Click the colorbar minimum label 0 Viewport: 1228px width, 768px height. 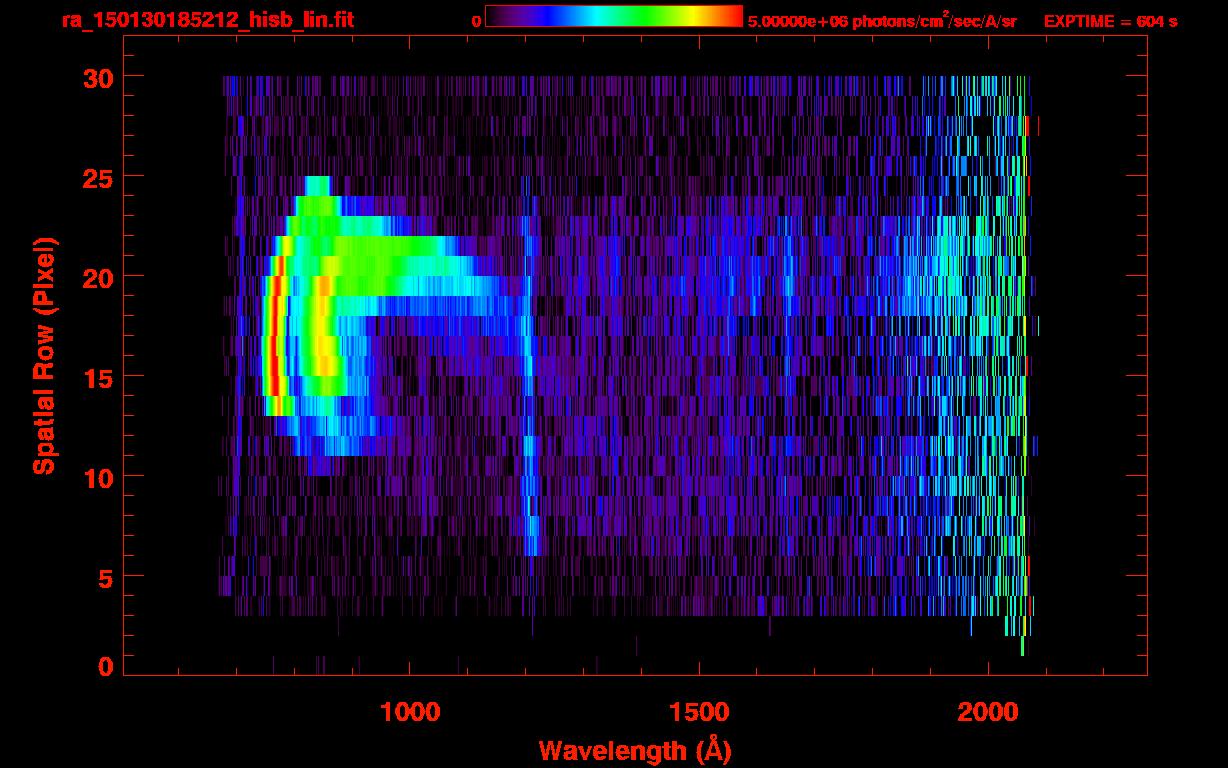pos(476,21)
